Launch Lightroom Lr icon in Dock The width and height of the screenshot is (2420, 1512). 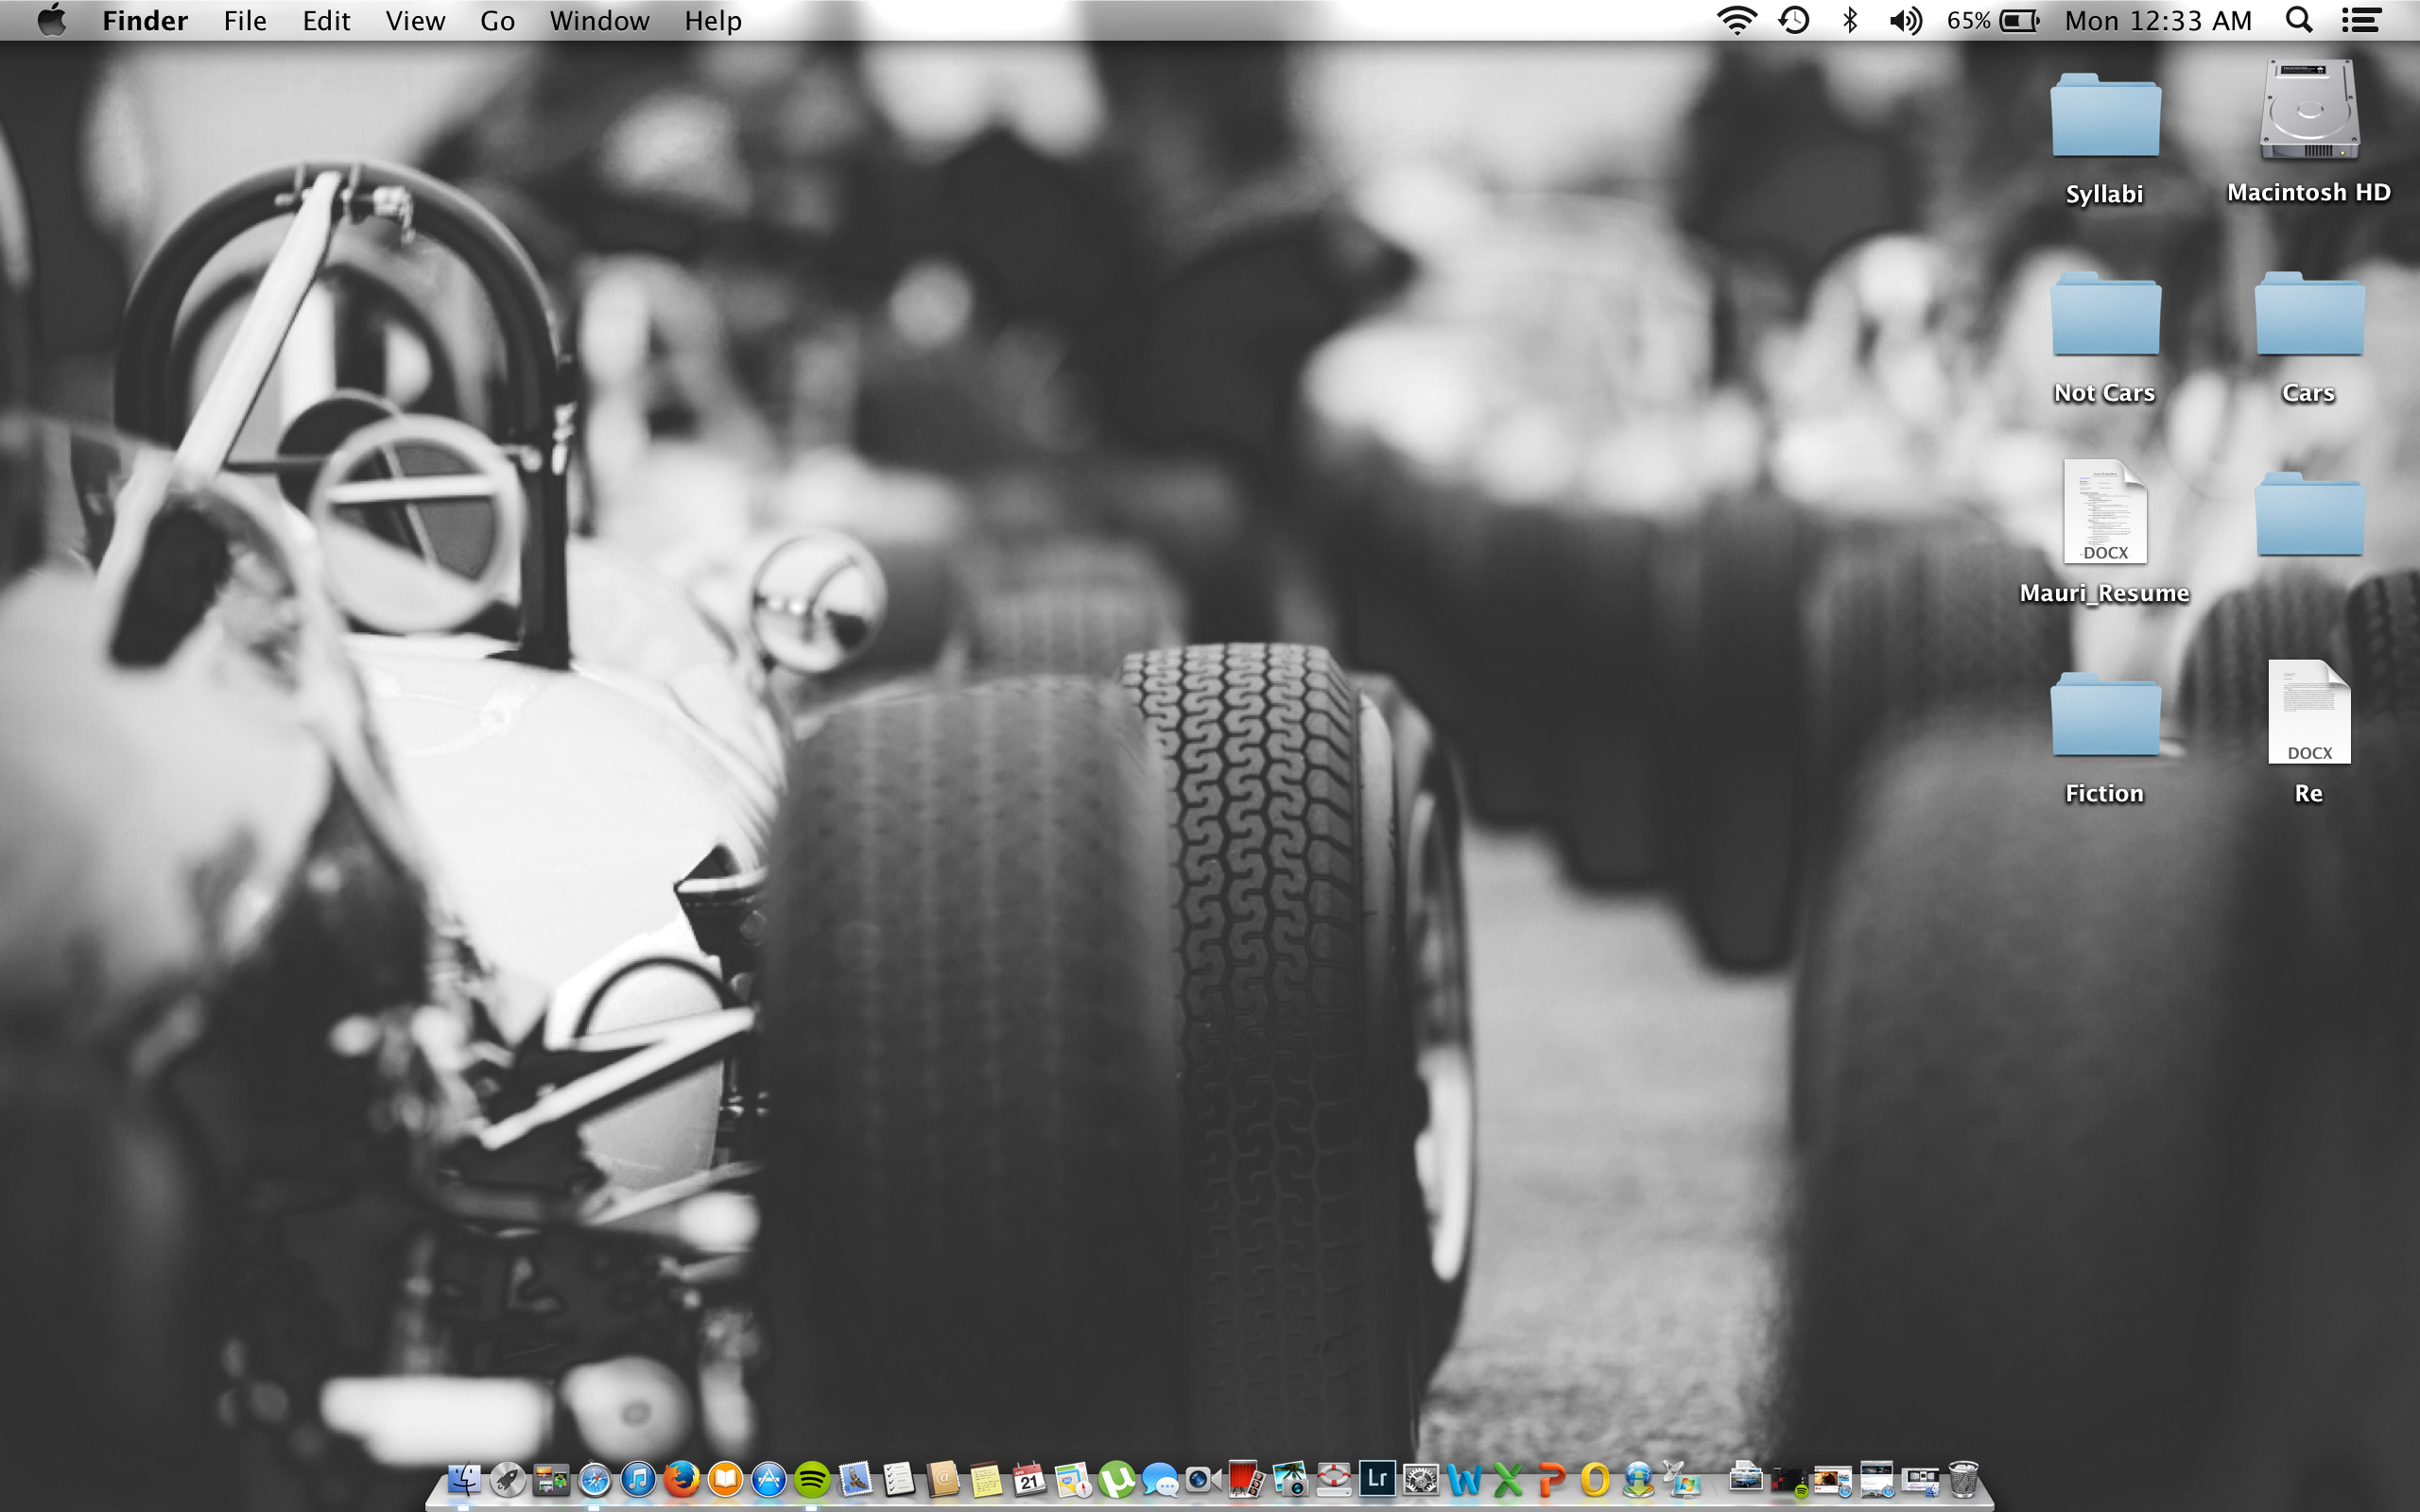[1377, 1479]
